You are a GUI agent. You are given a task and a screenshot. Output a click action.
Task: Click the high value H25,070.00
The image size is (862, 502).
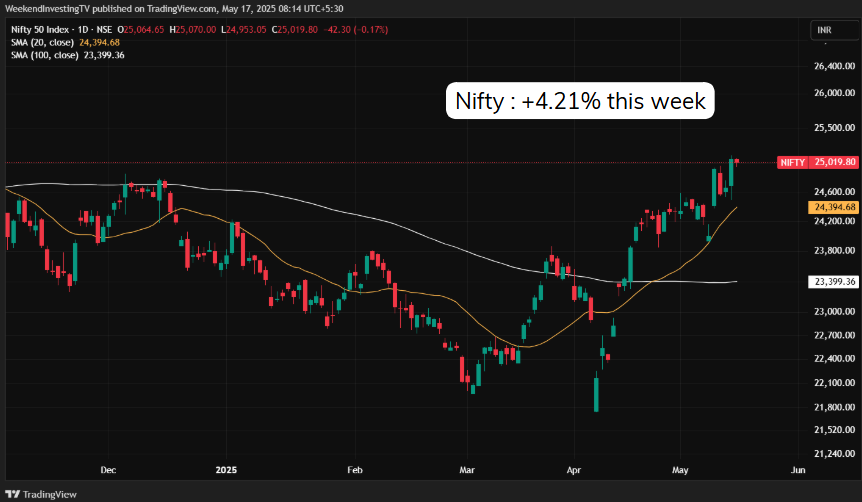[x=192, y=30]
